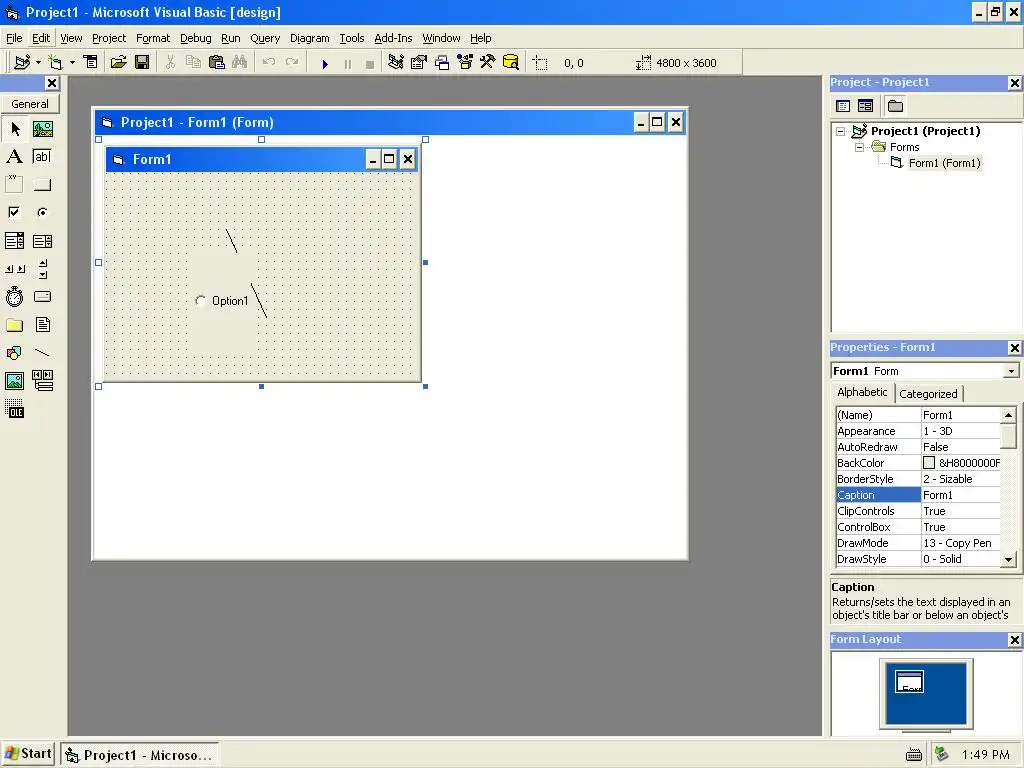Click the clock in system tray

985,754
